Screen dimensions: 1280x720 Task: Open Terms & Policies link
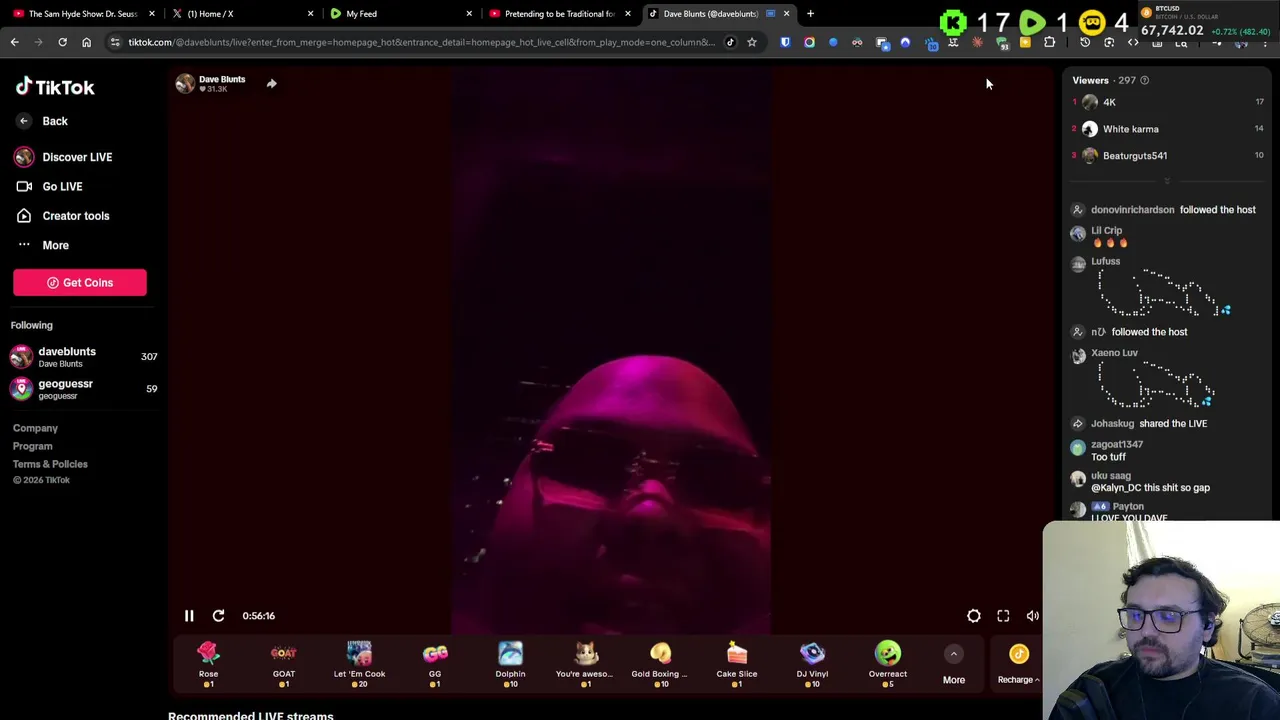[x=50, y=464]
